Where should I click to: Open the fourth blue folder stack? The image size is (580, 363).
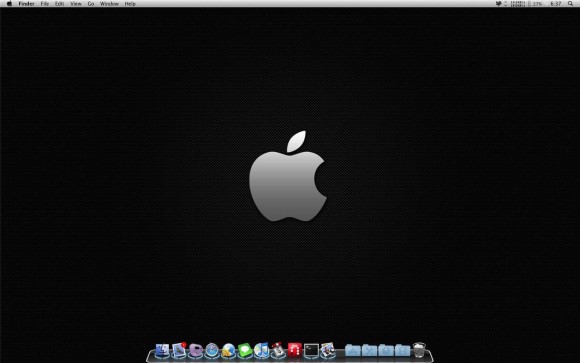point(402,350)
